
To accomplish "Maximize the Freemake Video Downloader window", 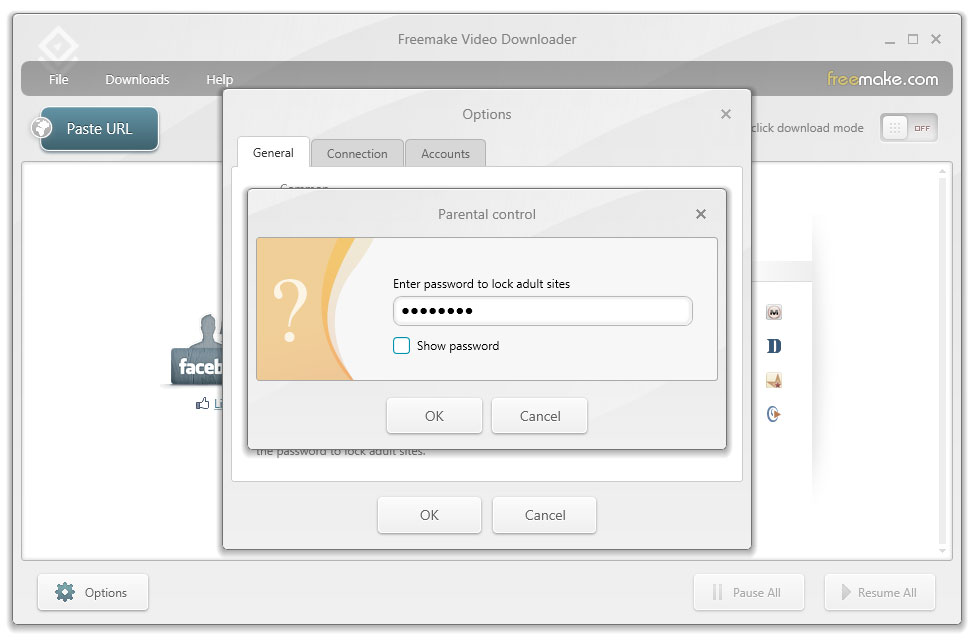I will [x=913, y=39].
